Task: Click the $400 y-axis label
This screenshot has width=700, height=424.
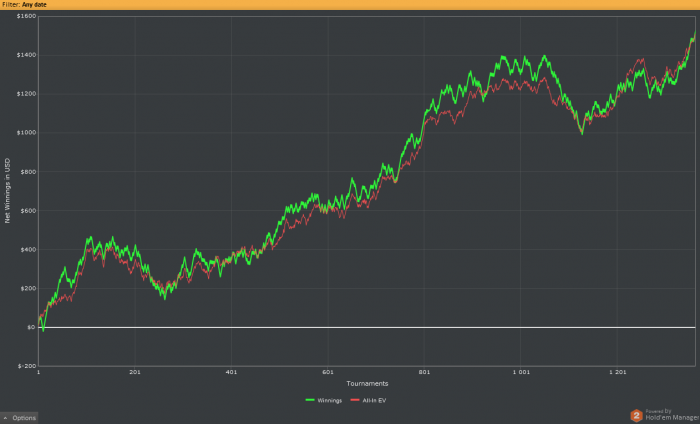Action: [x=28, y=249]
